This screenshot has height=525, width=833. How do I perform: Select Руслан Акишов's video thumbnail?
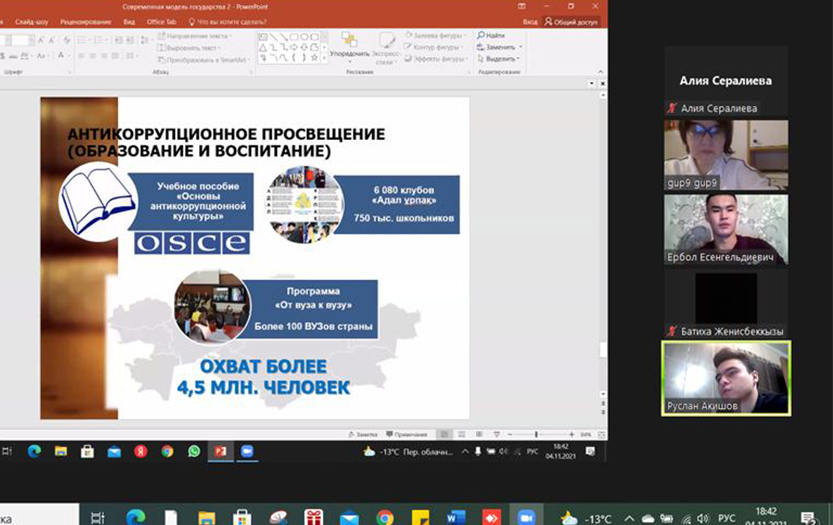click(x=726, y=378)
